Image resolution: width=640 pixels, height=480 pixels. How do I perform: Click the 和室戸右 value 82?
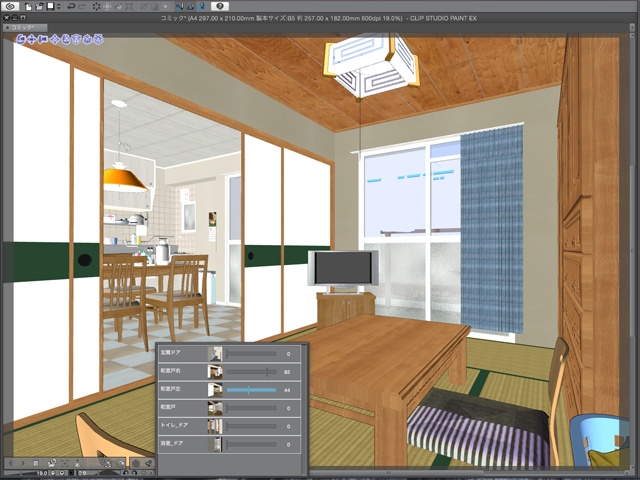[287, 372]
